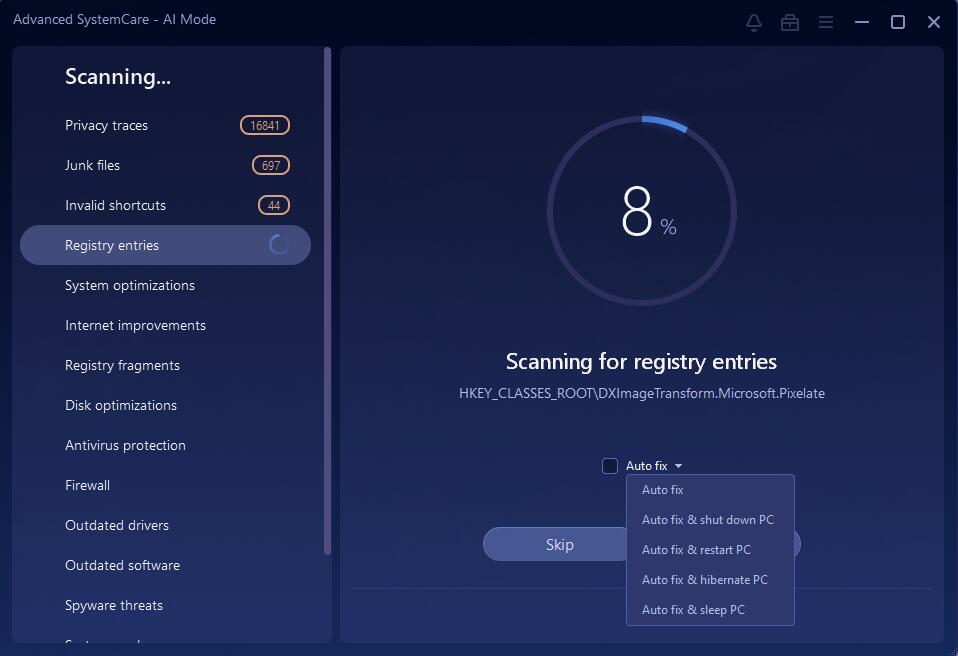Select the highlighted Registry entries row
Viewport: 958px width, 656px height.
pyautogui.click(x=165, y=245)
